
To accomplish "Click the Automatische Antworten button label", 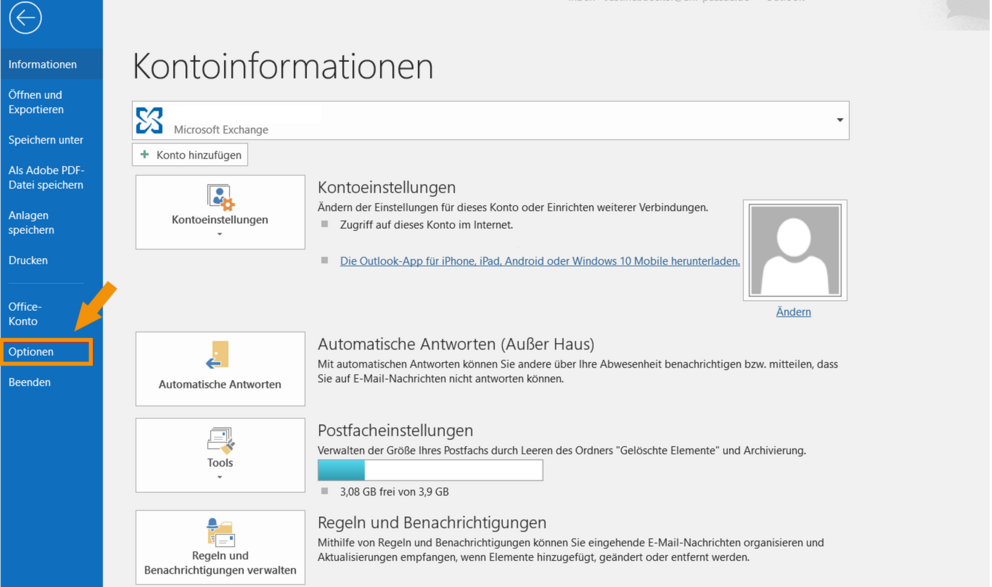I will 220,384.
